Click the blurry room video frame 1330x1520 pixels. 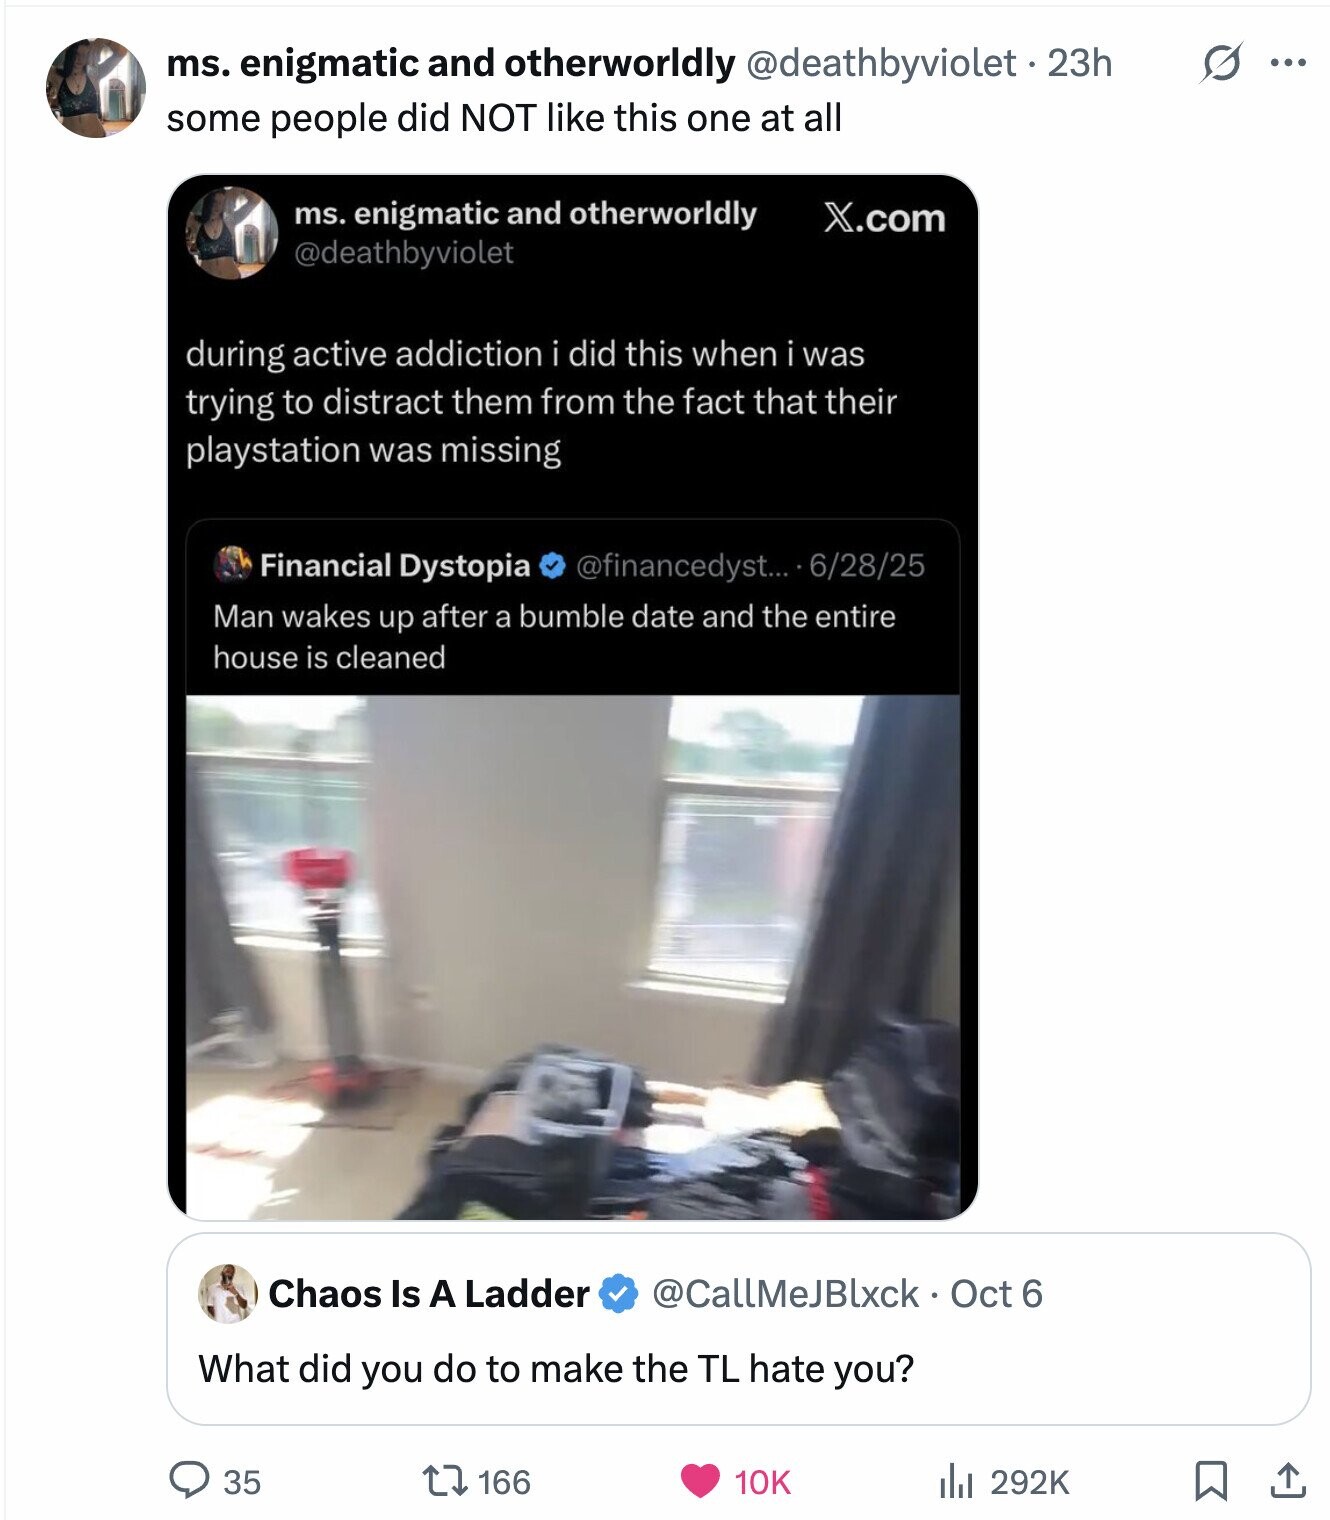click(572, 957)
